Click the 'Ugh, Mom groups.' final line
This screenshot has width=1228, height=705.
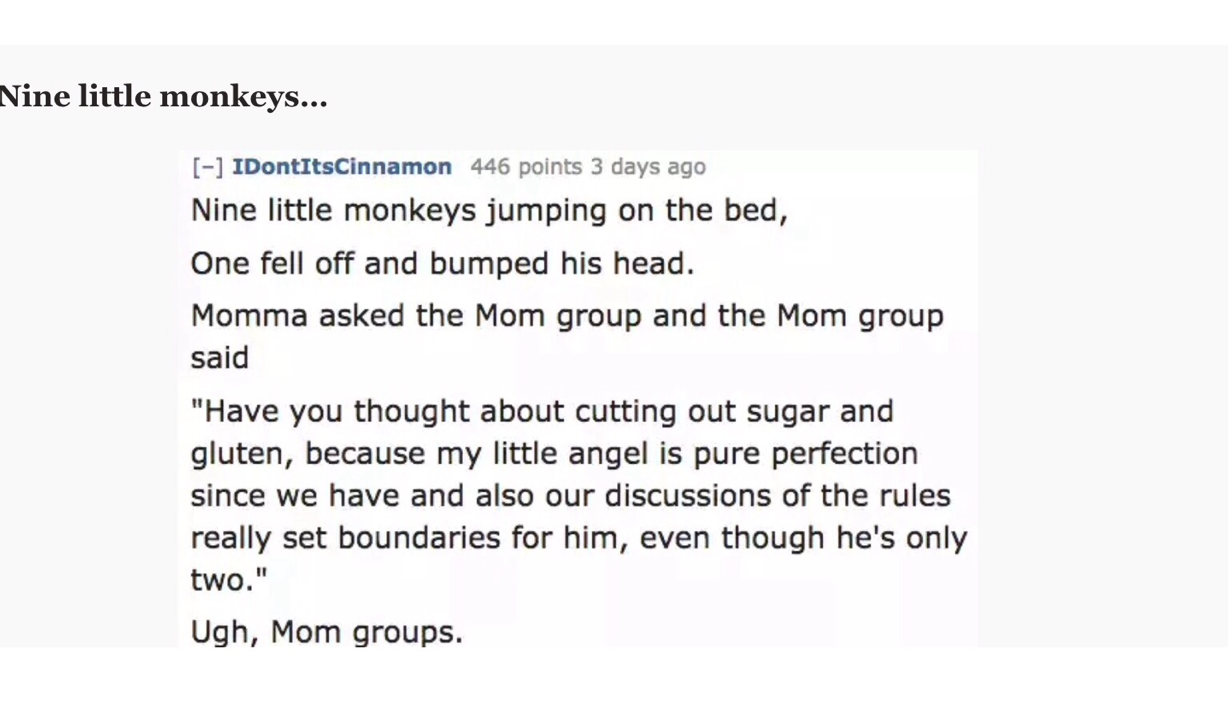tap(326, 632)
